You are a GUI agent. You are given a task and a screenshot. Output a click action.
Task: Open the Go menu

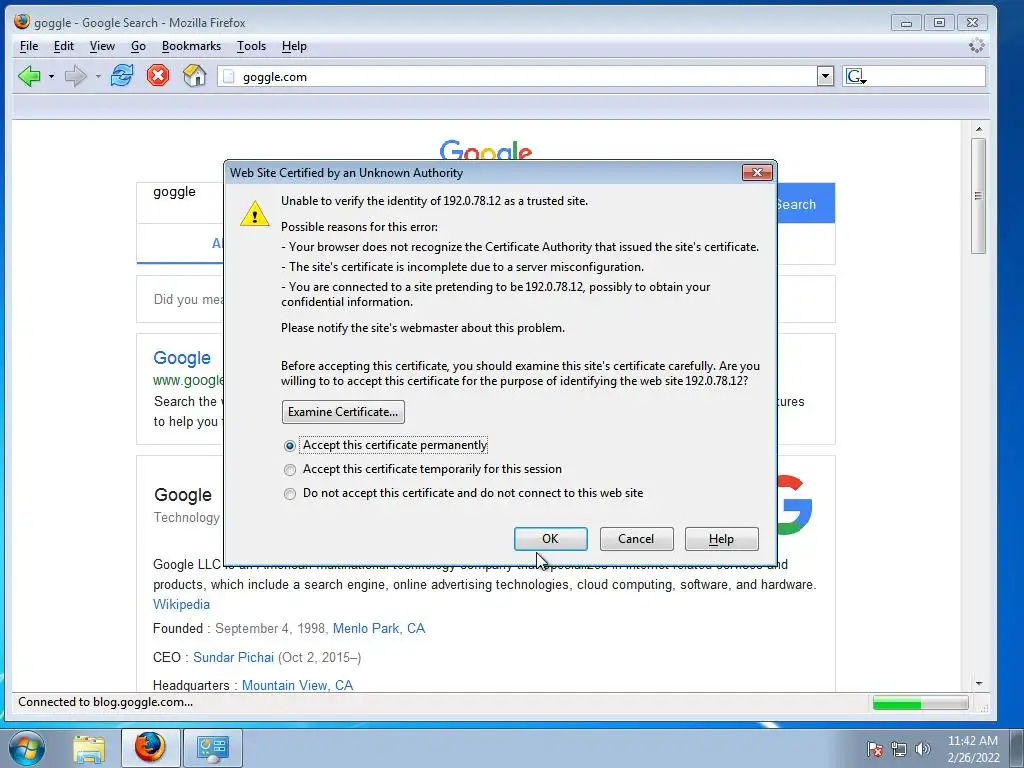138,46
